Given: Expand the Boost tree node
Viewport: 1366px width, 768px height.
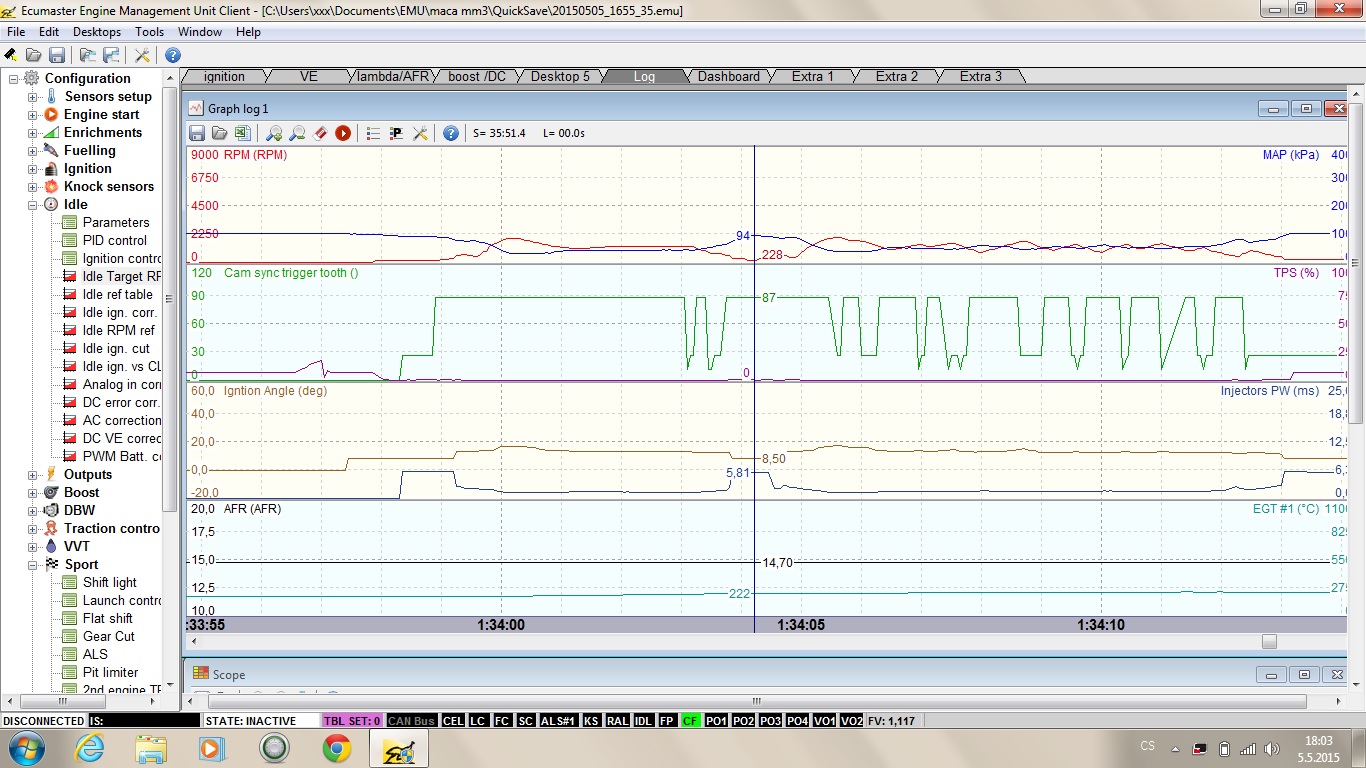Looking at the screenshot, I should pos(32,493).
